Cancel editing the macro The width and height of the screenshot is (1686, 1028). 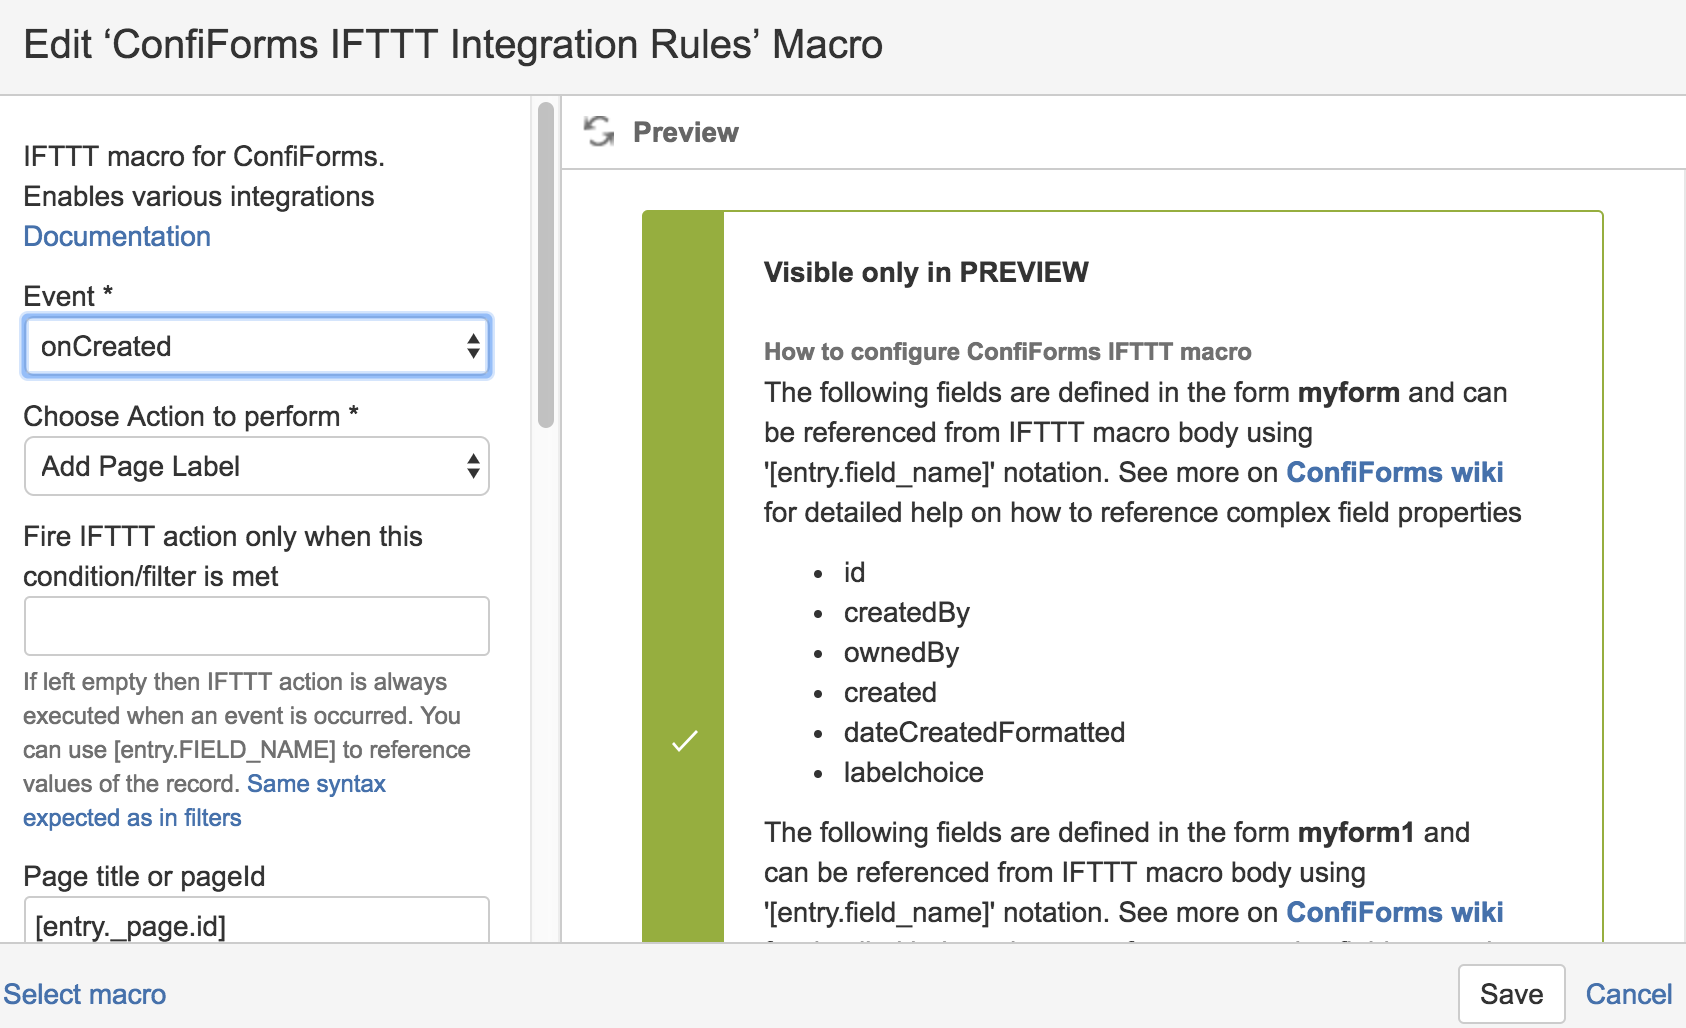tap(1629, 994)
